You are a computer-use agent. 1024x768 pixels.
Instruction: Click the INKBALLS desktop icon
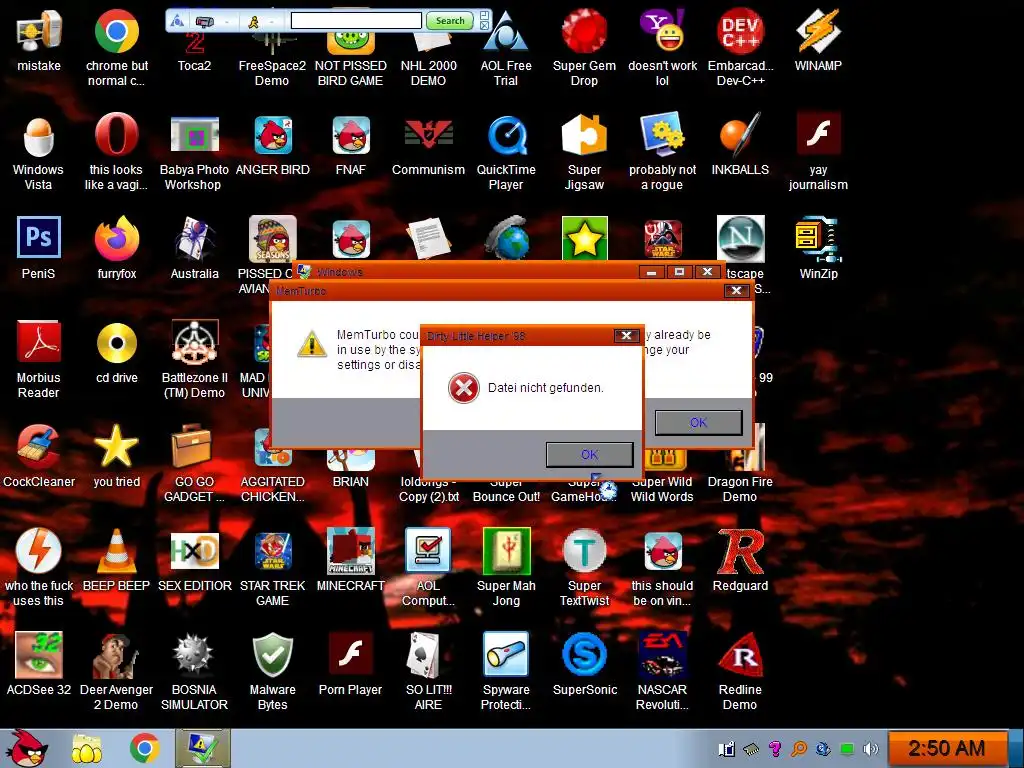tap(740, 144)
